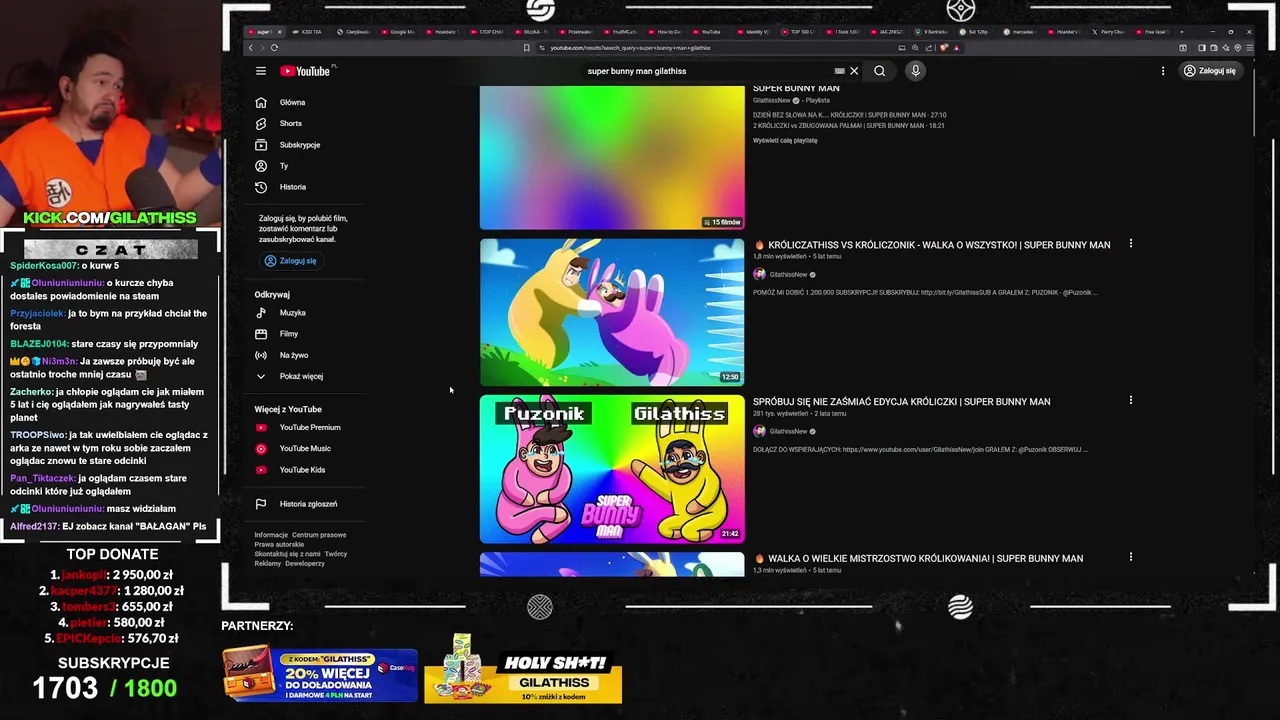The image size is (1280, 720).
Task: Click the Prawa autorskie footer link
Action: click(279, 544)
